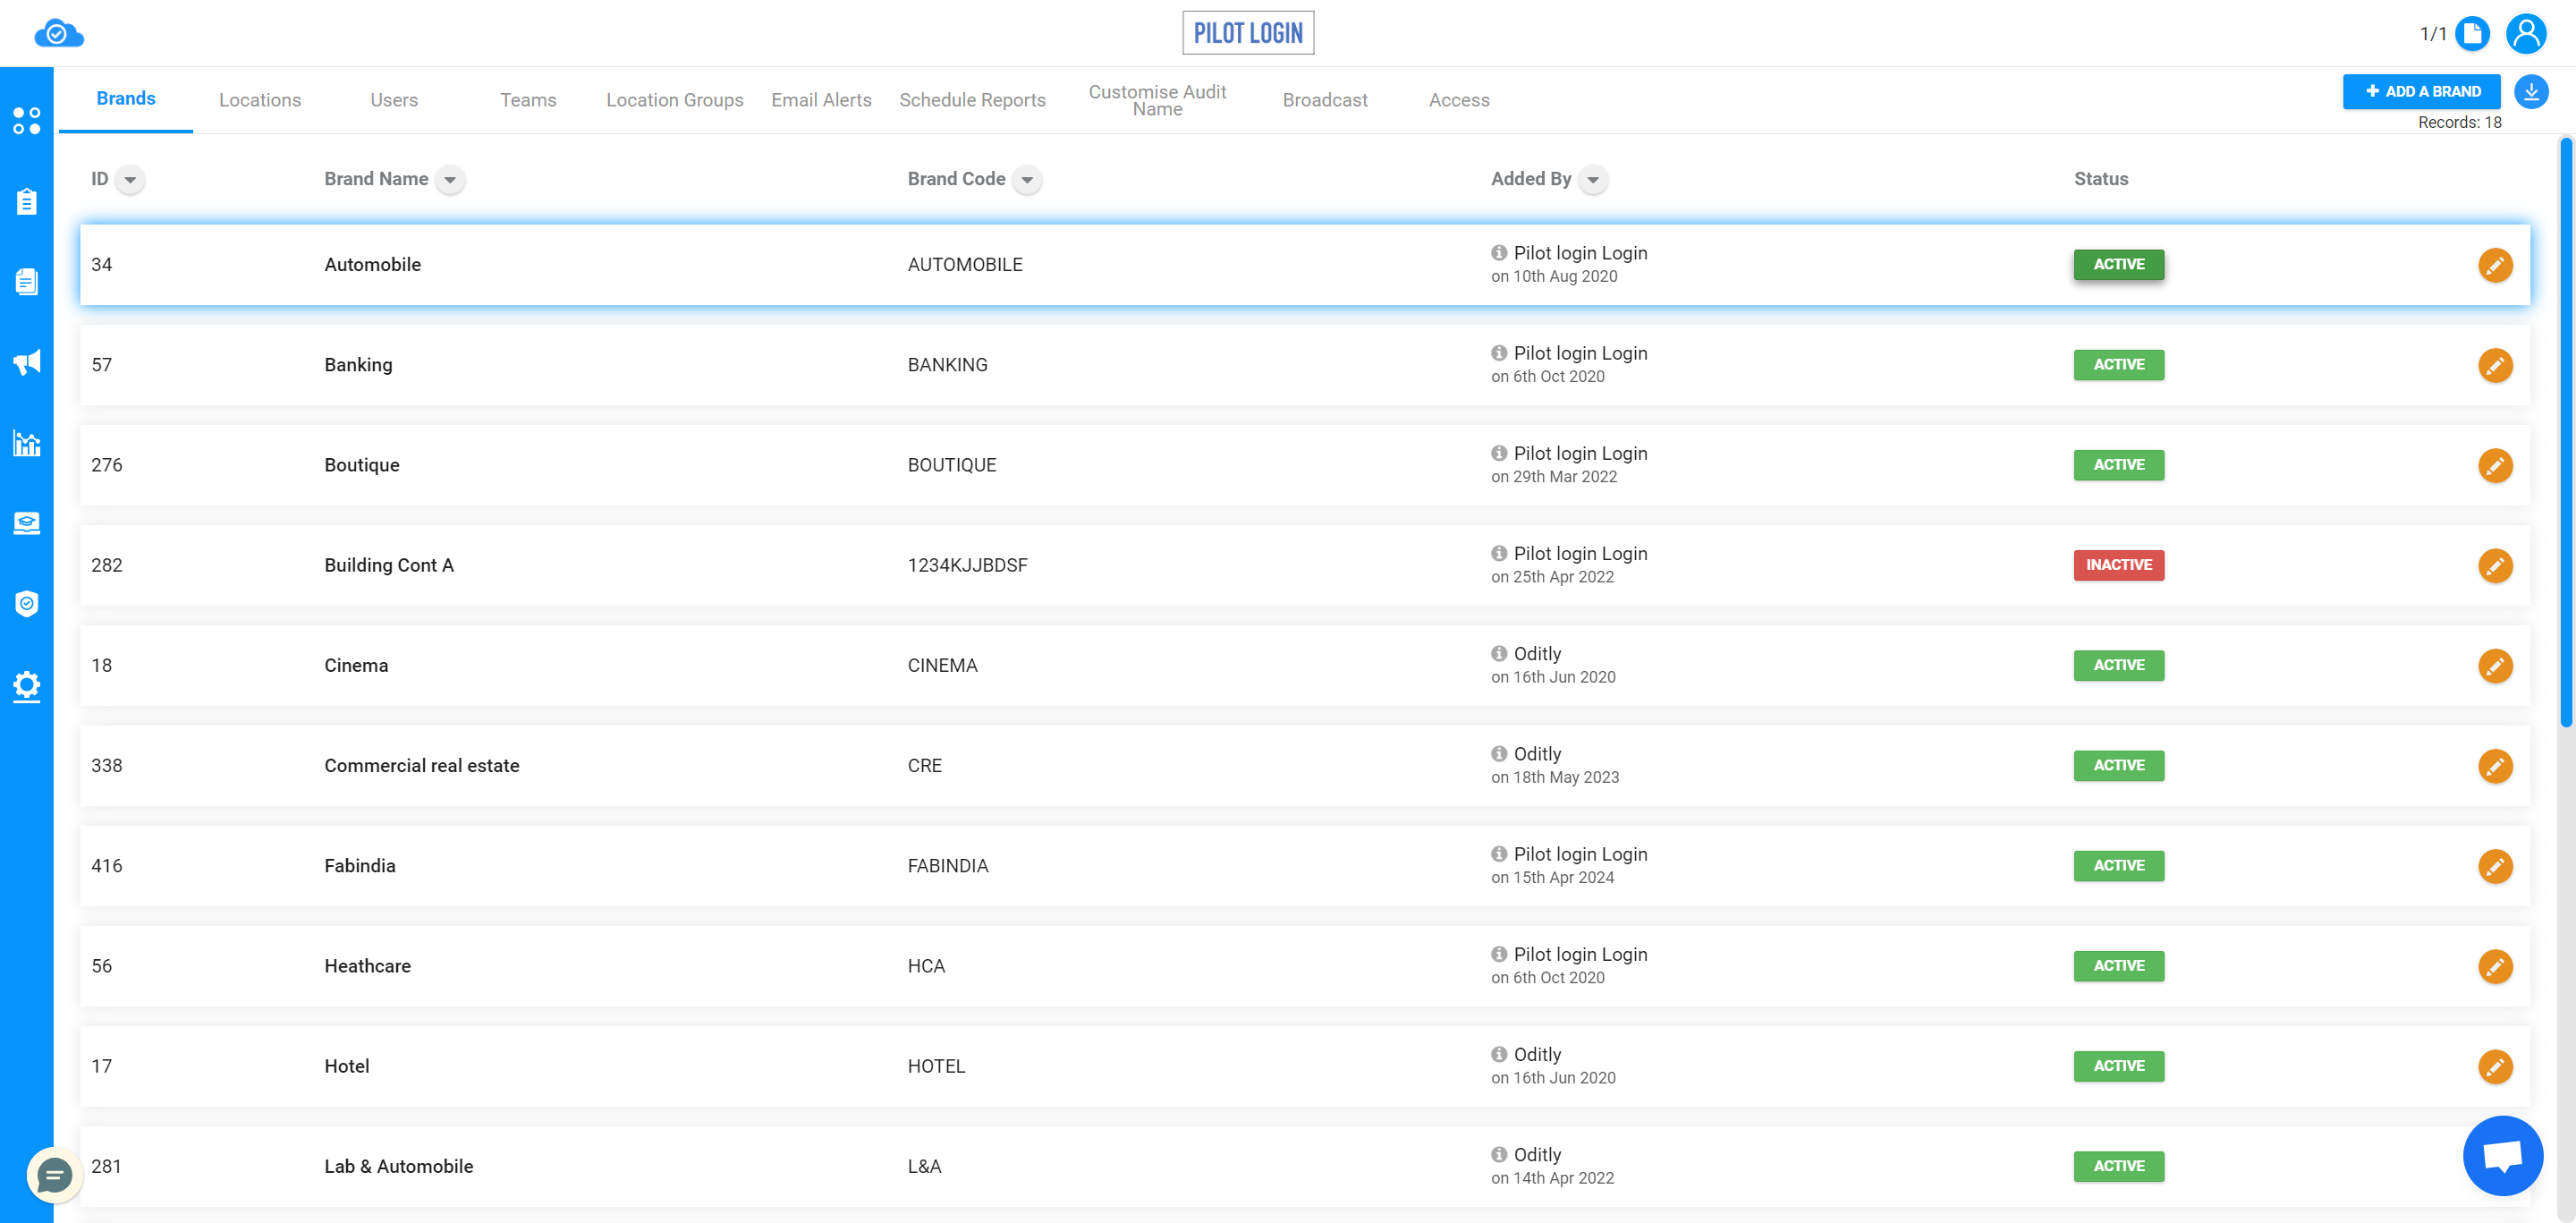Viewport: 2576px width, 1223px height.
Task: Select the CRE brand code cell
Action: click(x=924, y=766)
